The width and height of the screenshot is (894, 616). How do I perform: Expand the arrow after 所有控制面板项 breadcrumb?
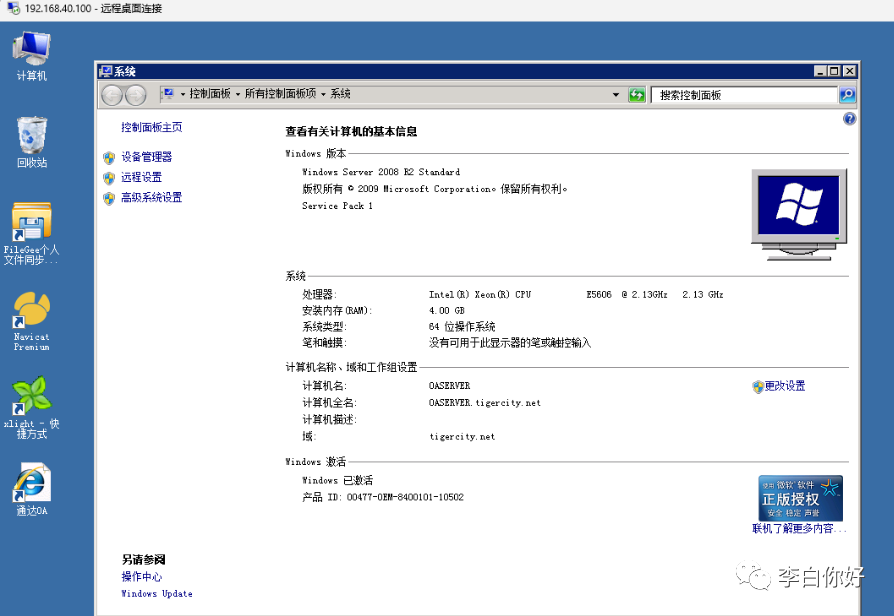coord(323,94)
